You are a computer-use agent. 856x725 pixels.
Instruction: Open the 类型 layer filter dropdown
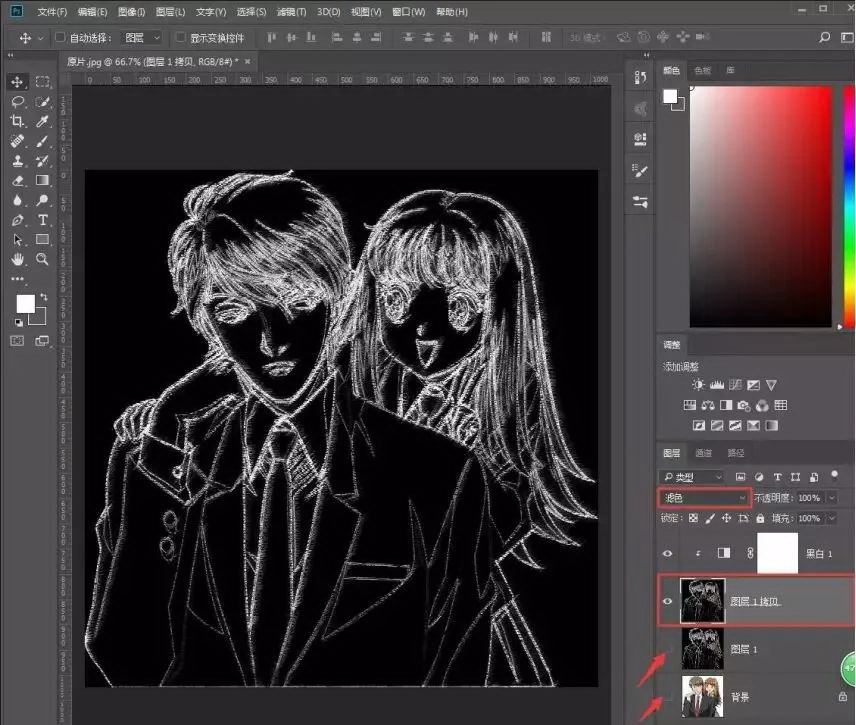click(692, 477)
